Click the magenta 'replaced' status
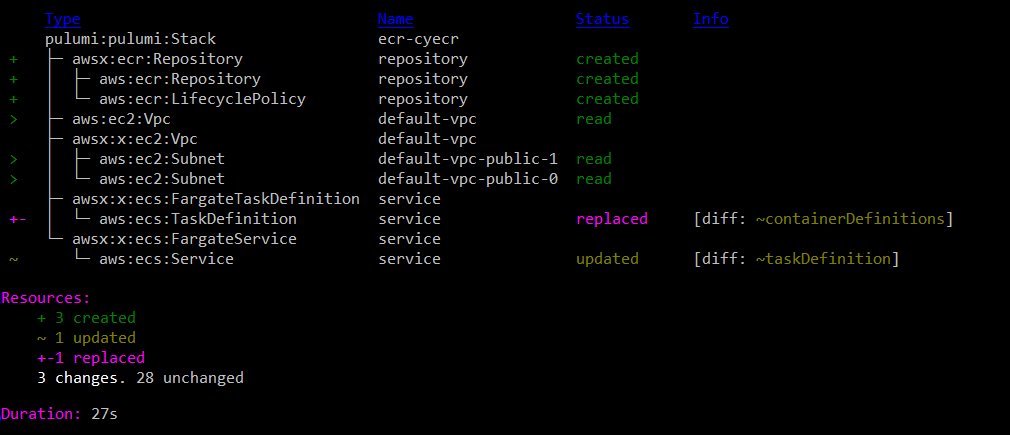 point(612,219)
